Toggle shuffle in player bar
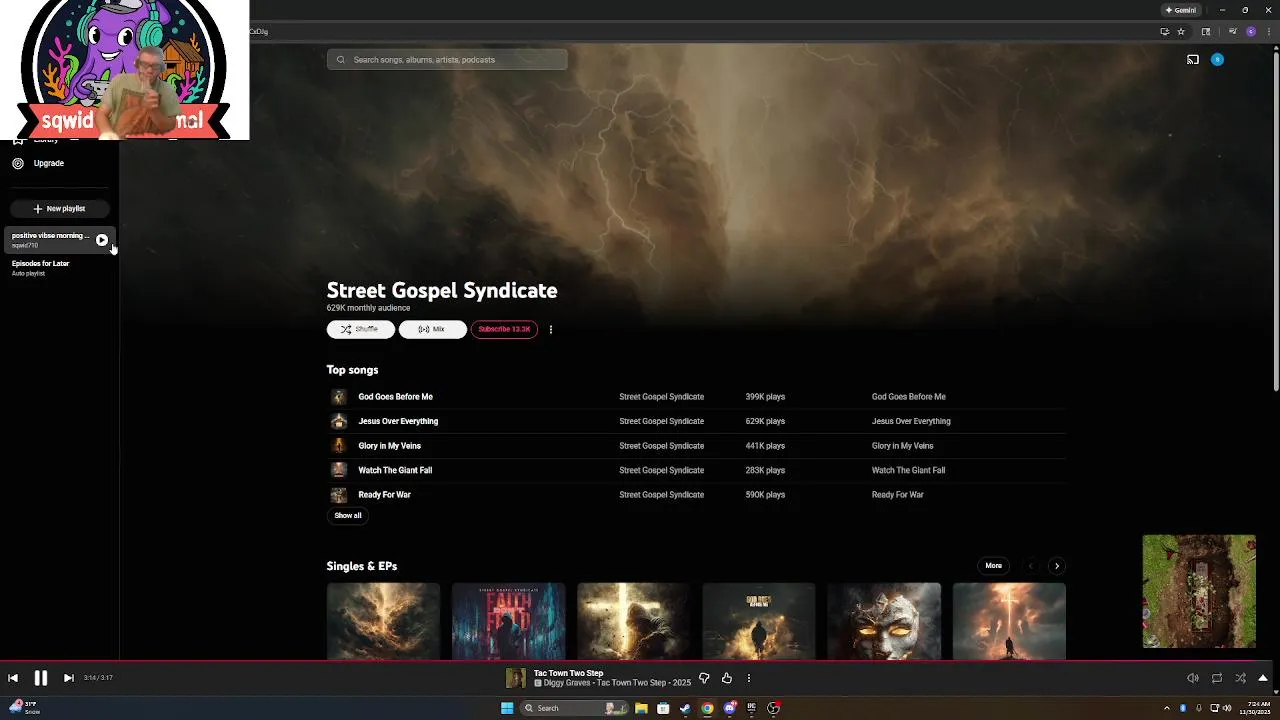The height and width of the screenshot is (720, 1280). tap(1240, 678)
